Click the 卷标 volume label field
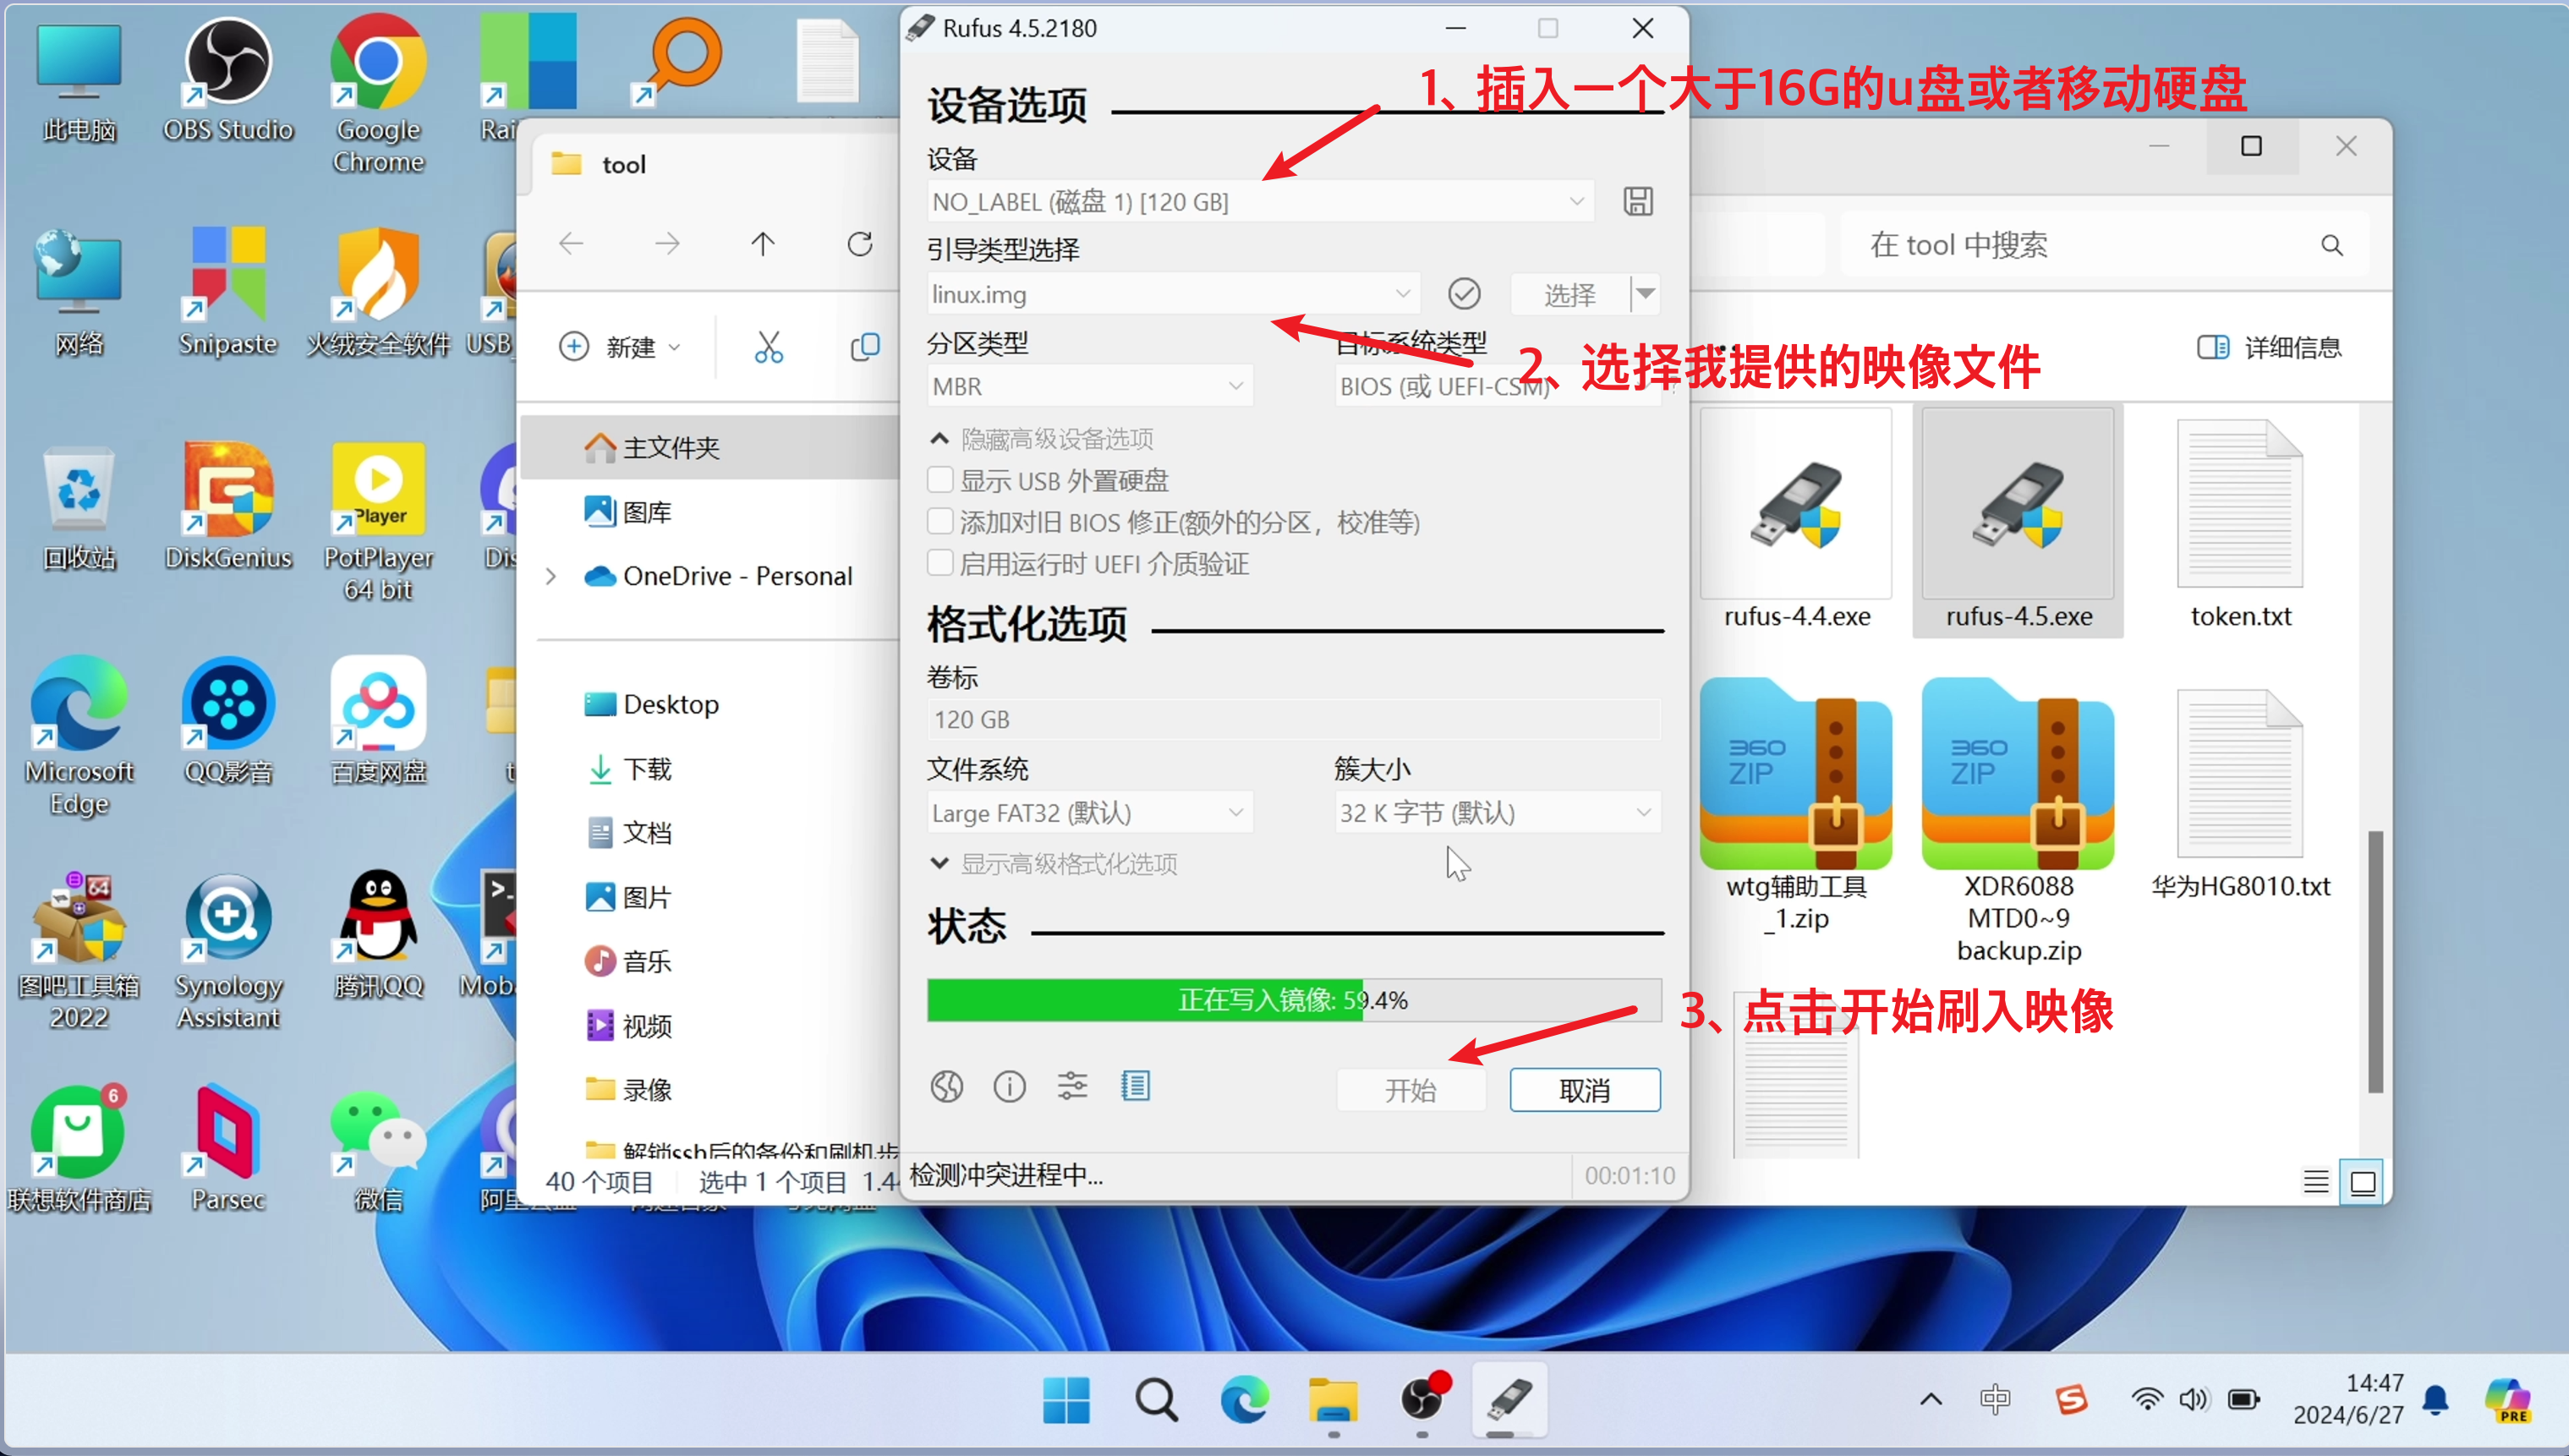The width and height of the screenshot is (2569, 1456). click(x=1294, y=719)
